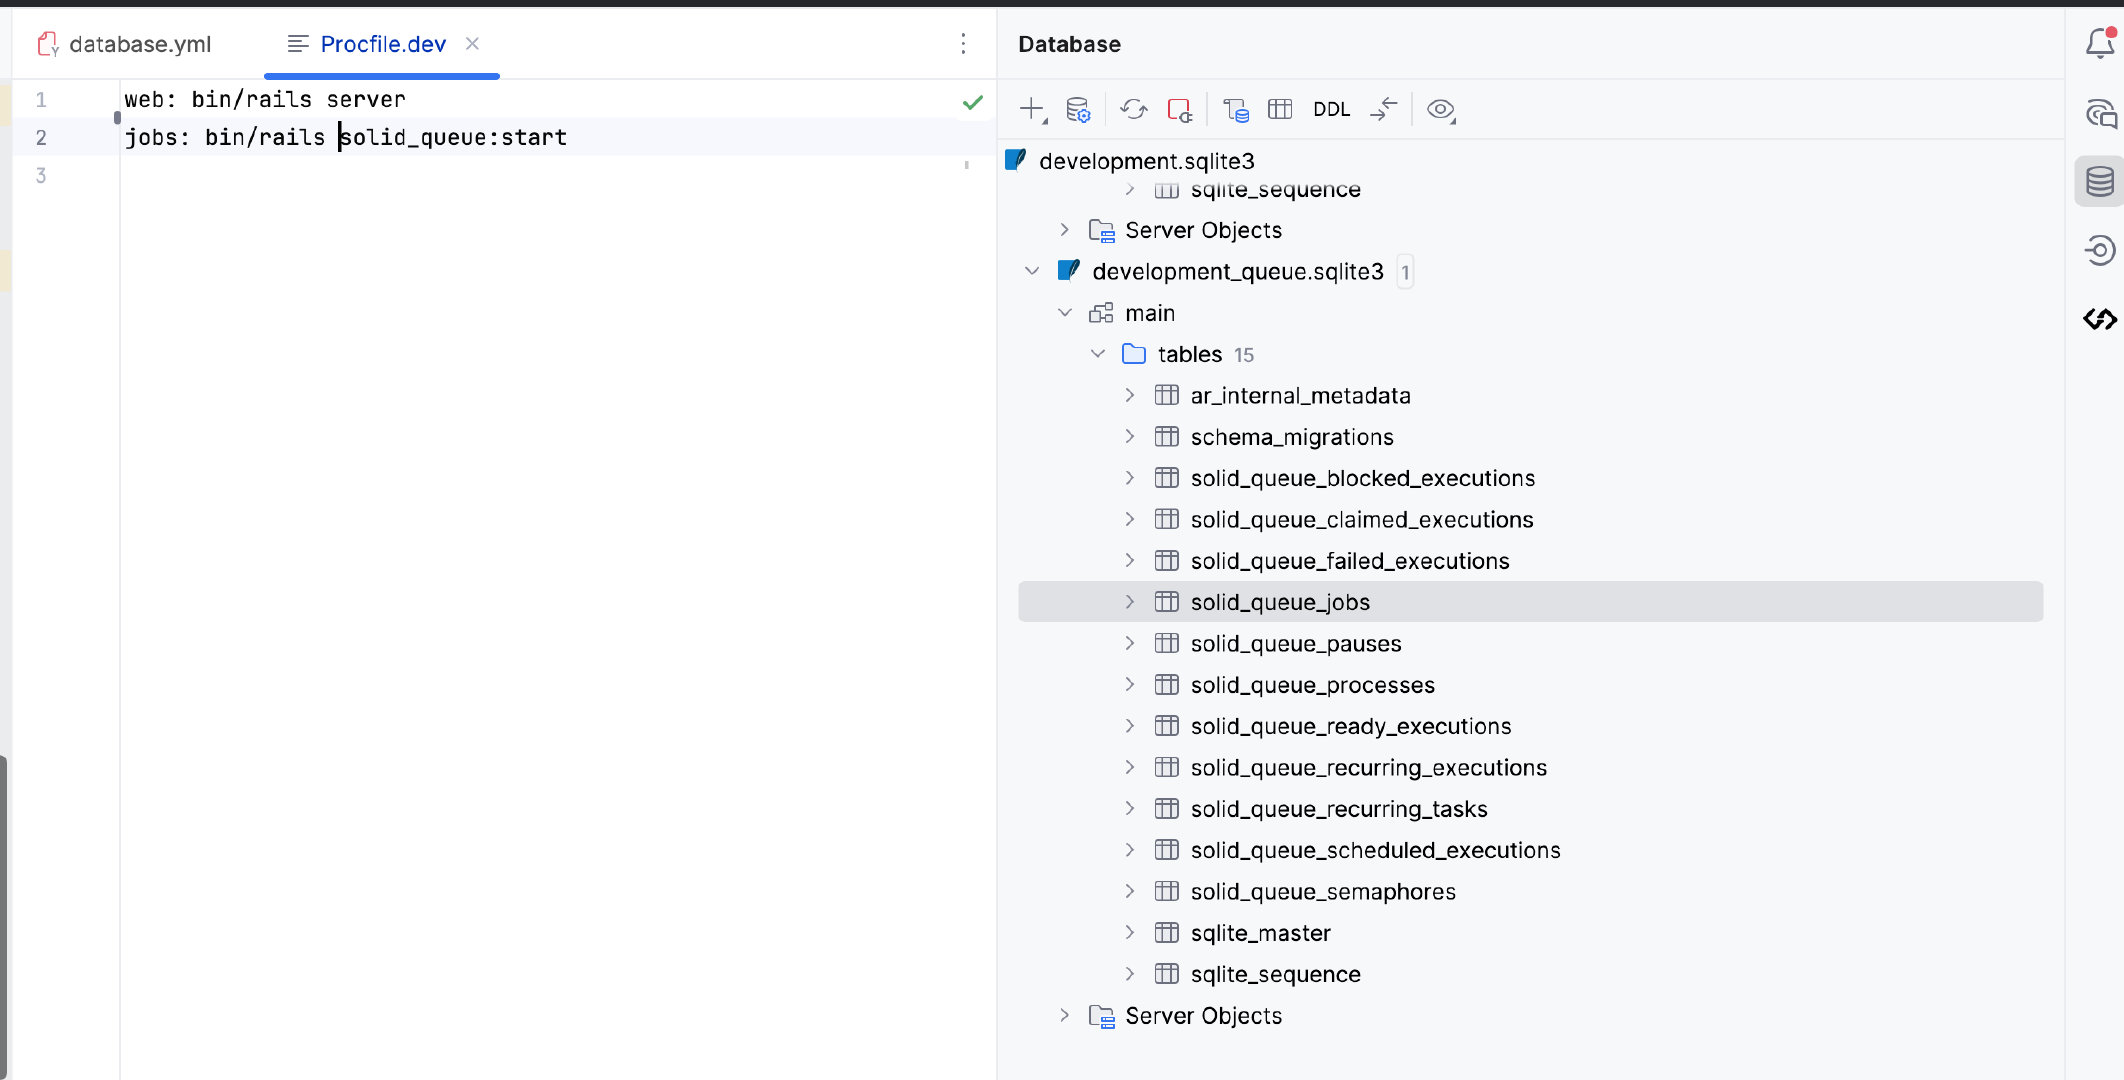The height and width of the screenshot is (1080, 2124).
Task: Click line 3 in the editor
Action: (x=400, y=176)
